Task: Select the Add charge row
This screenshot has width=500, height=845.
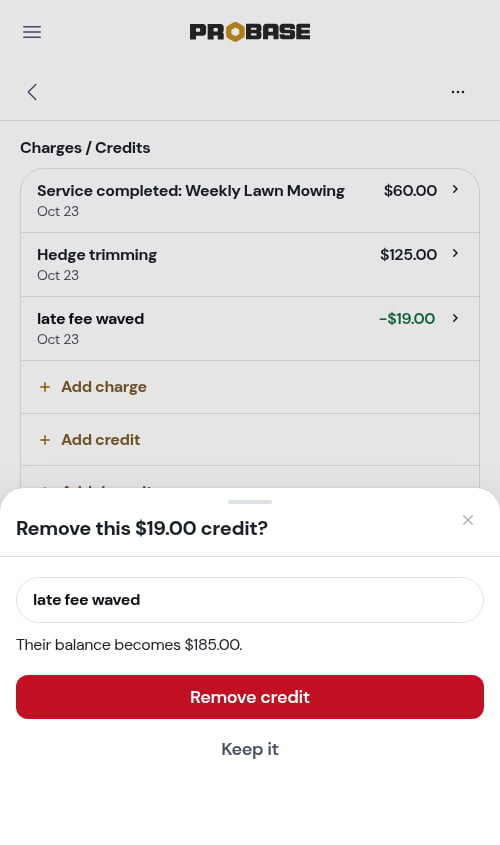Action: pyautogui.click(x=250, y=387)
